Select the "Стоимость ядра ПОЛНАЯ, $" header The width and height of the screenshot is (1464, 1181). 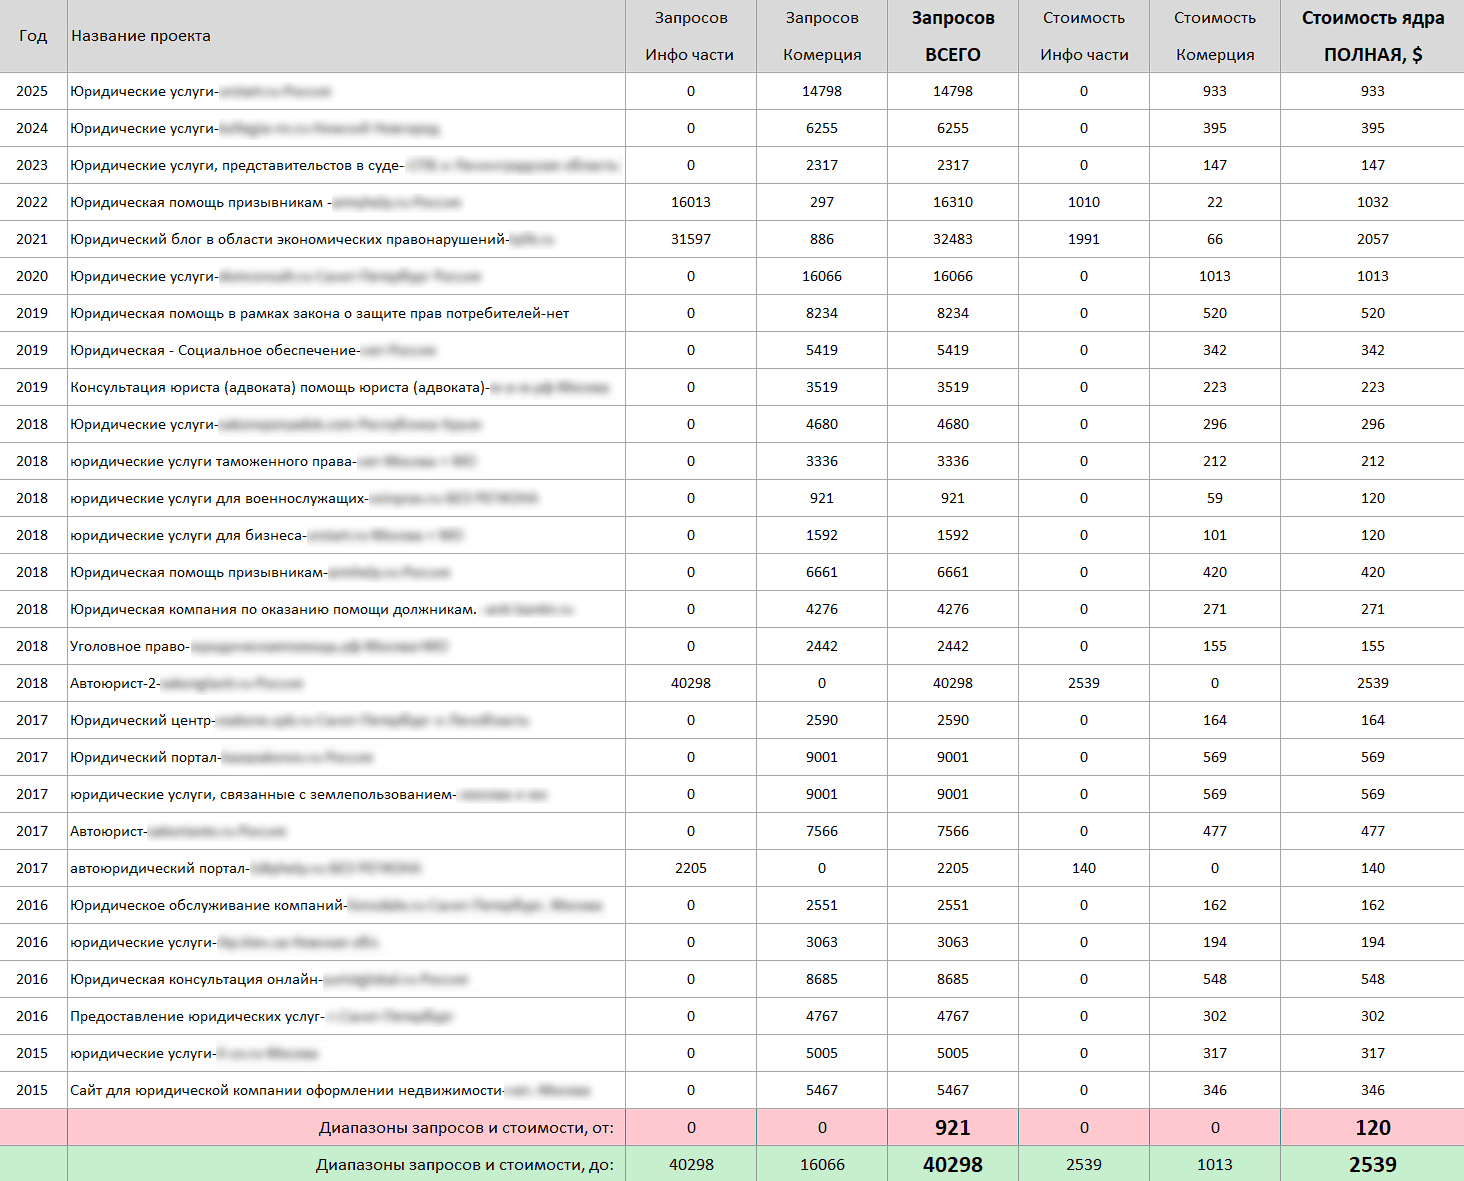tap(1372, 36)
